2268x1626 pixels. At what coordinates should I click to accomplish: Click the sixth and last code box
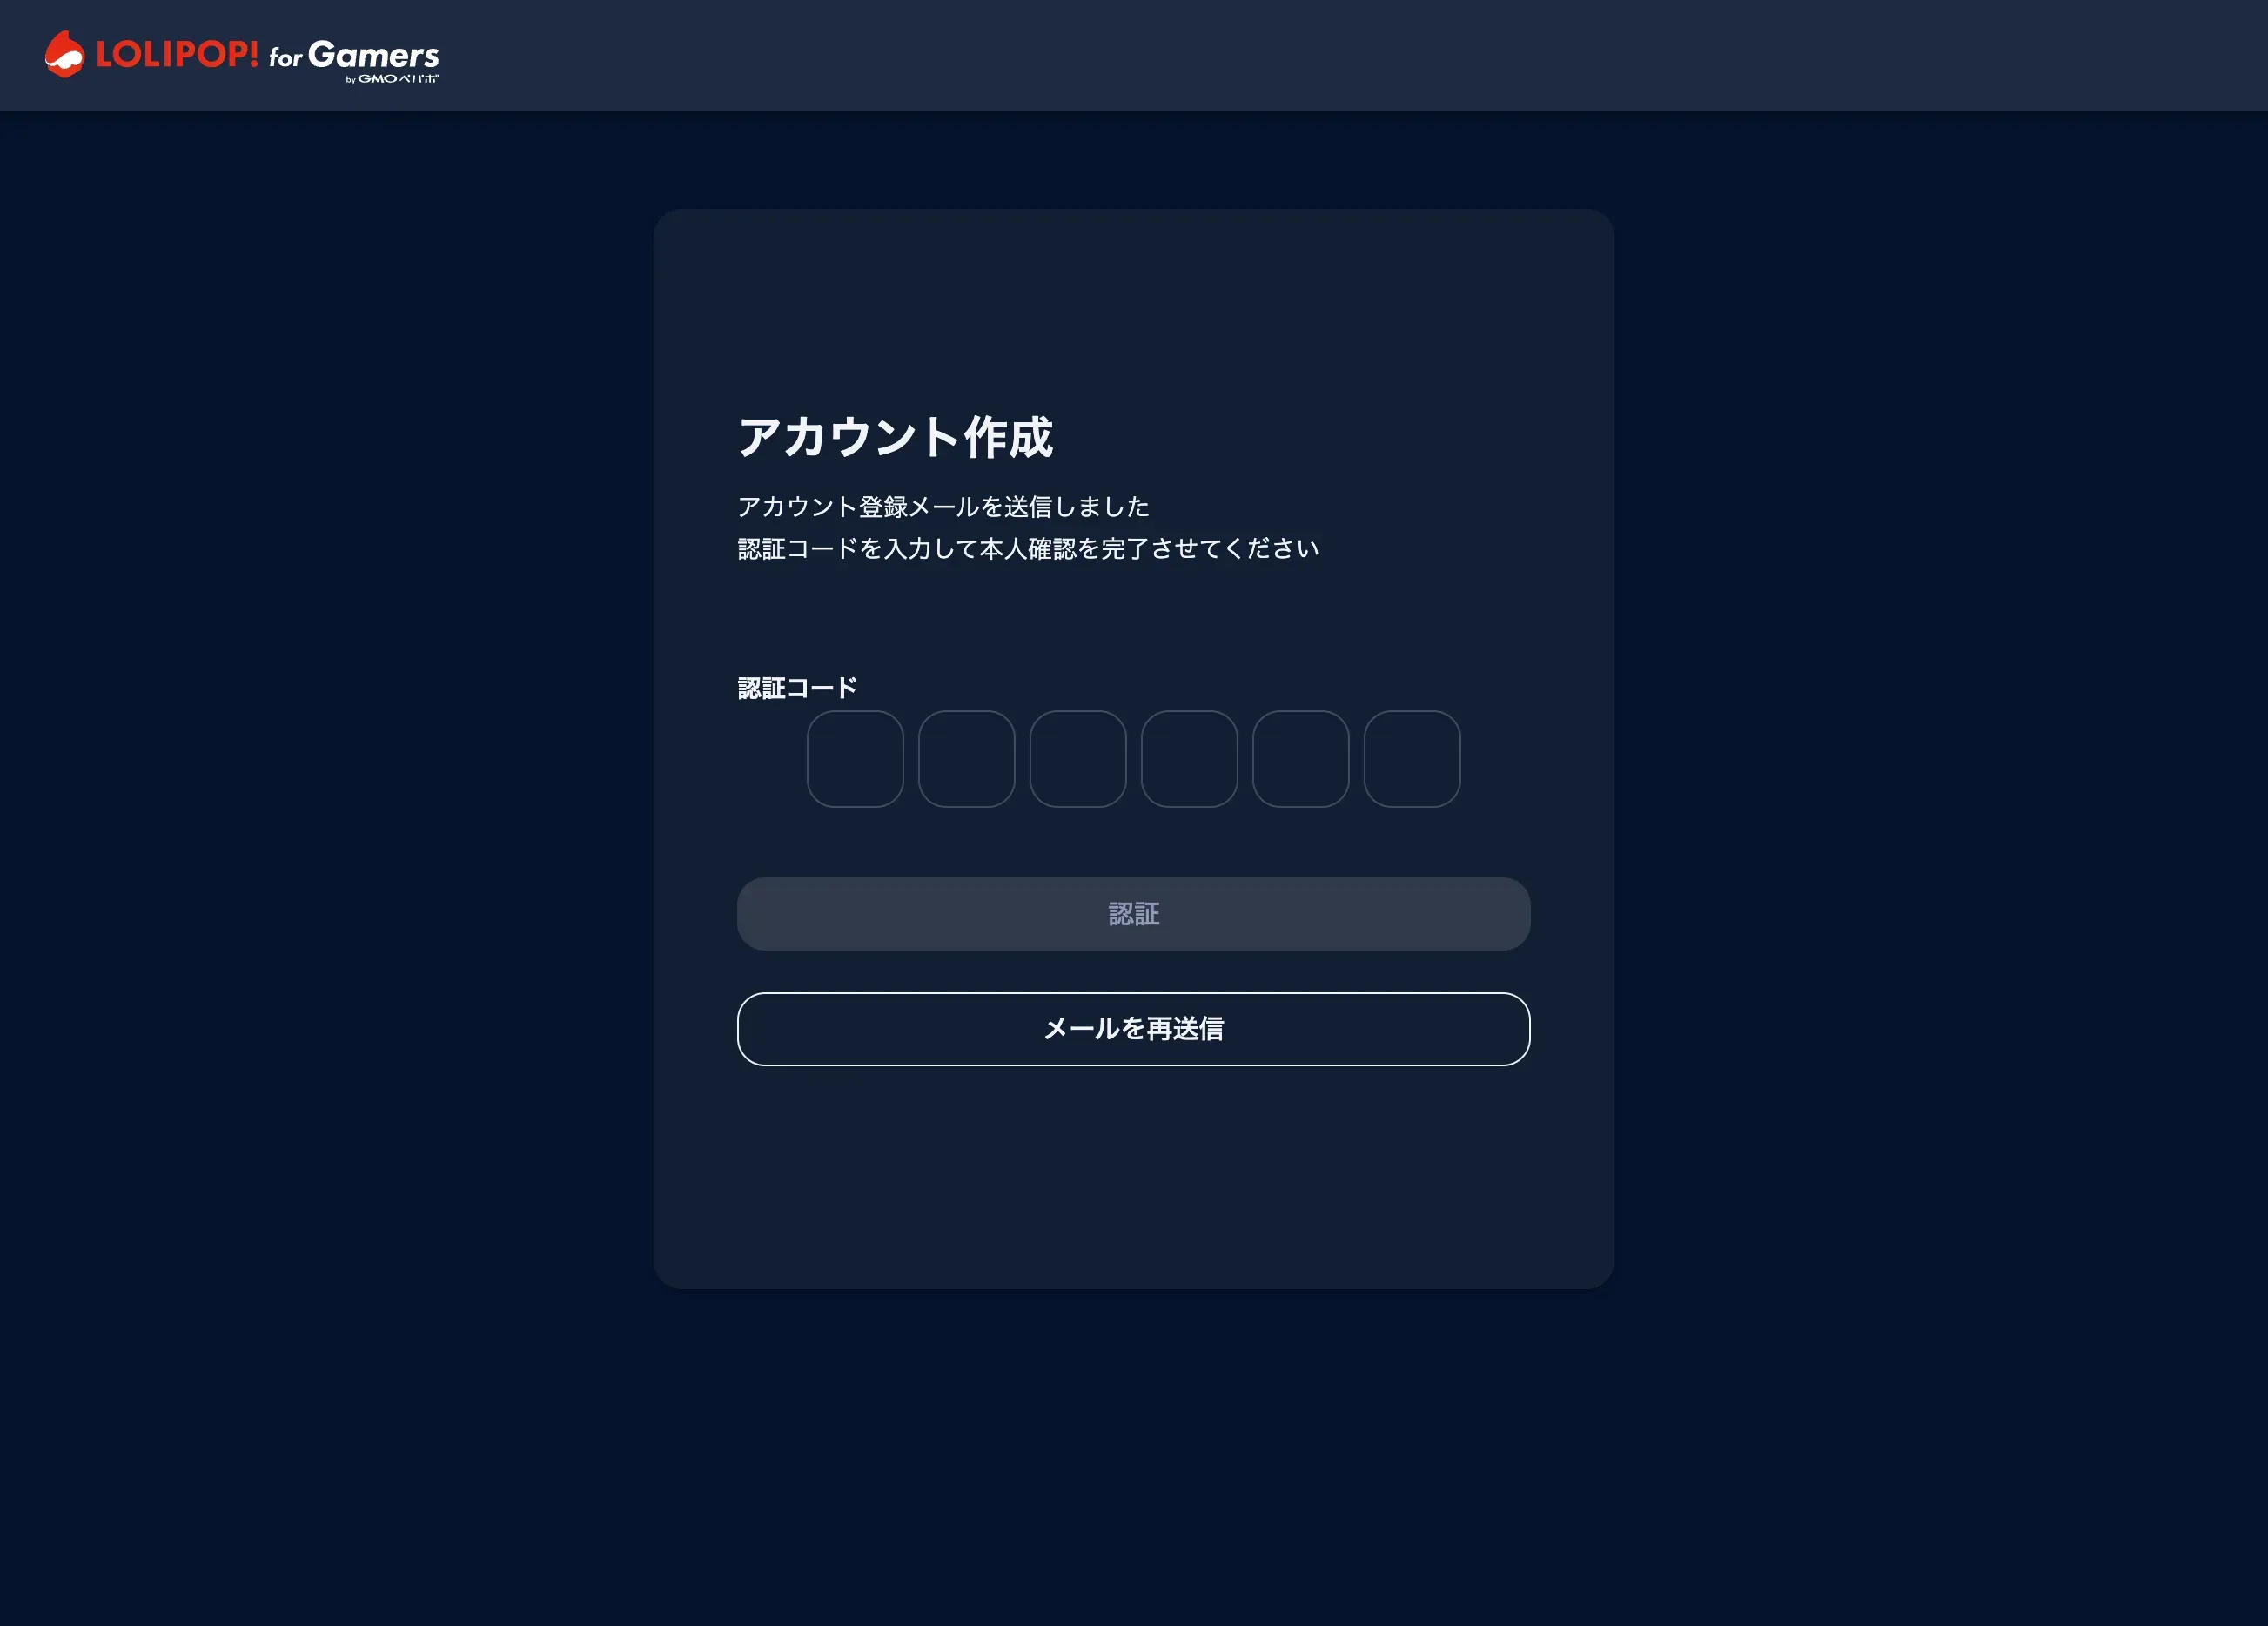pyautogui.click(x=1412, y=759)
